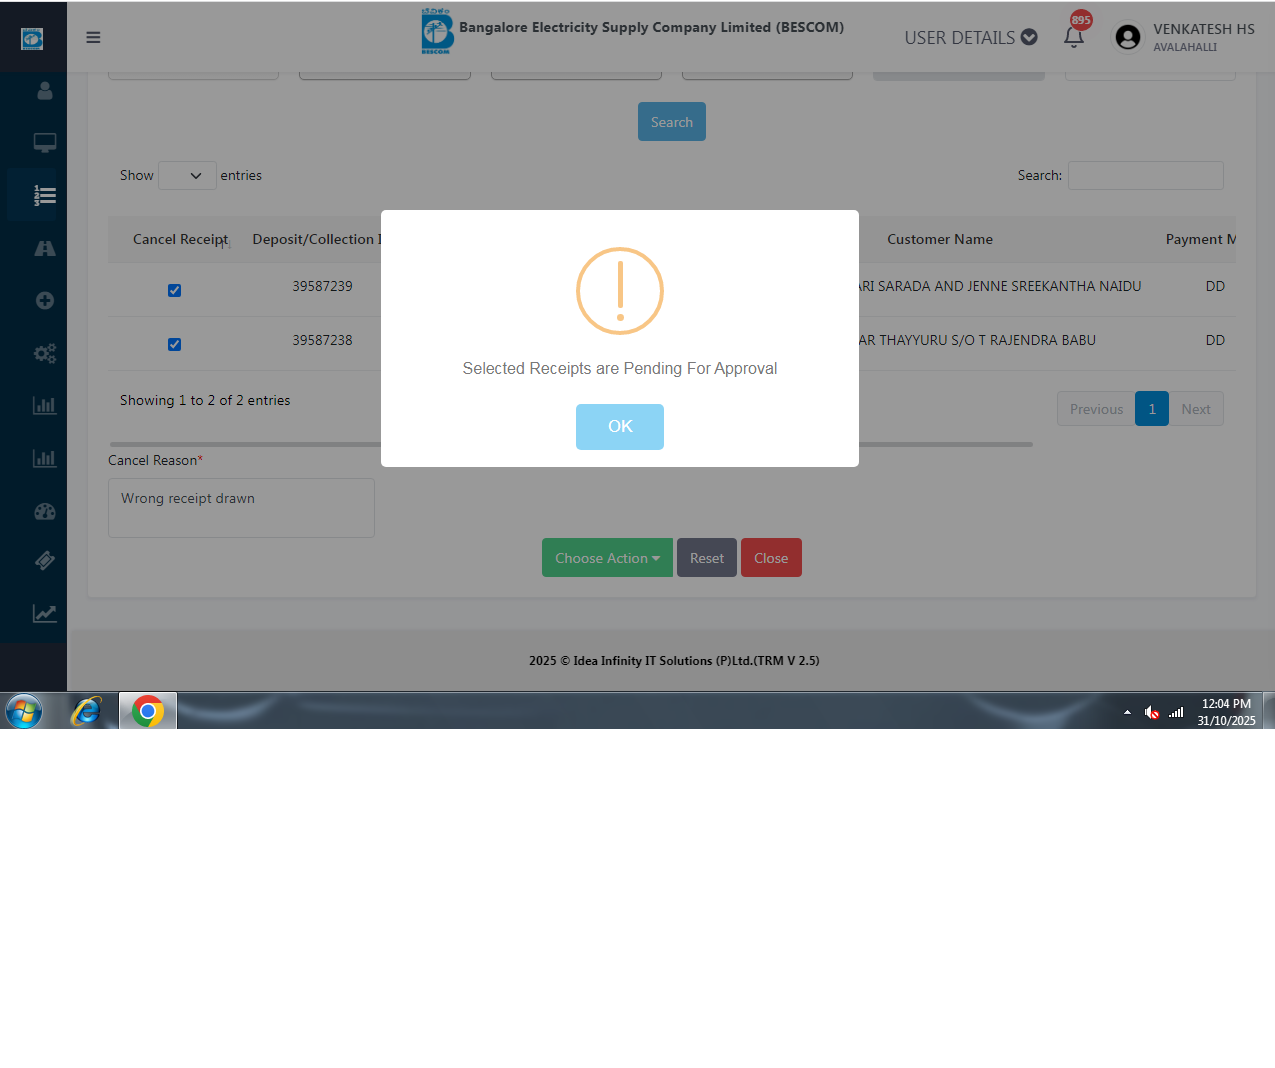Open the first bar chart sidebar icon
This screenshot has height=1068, width=1275.
[44, 406]
